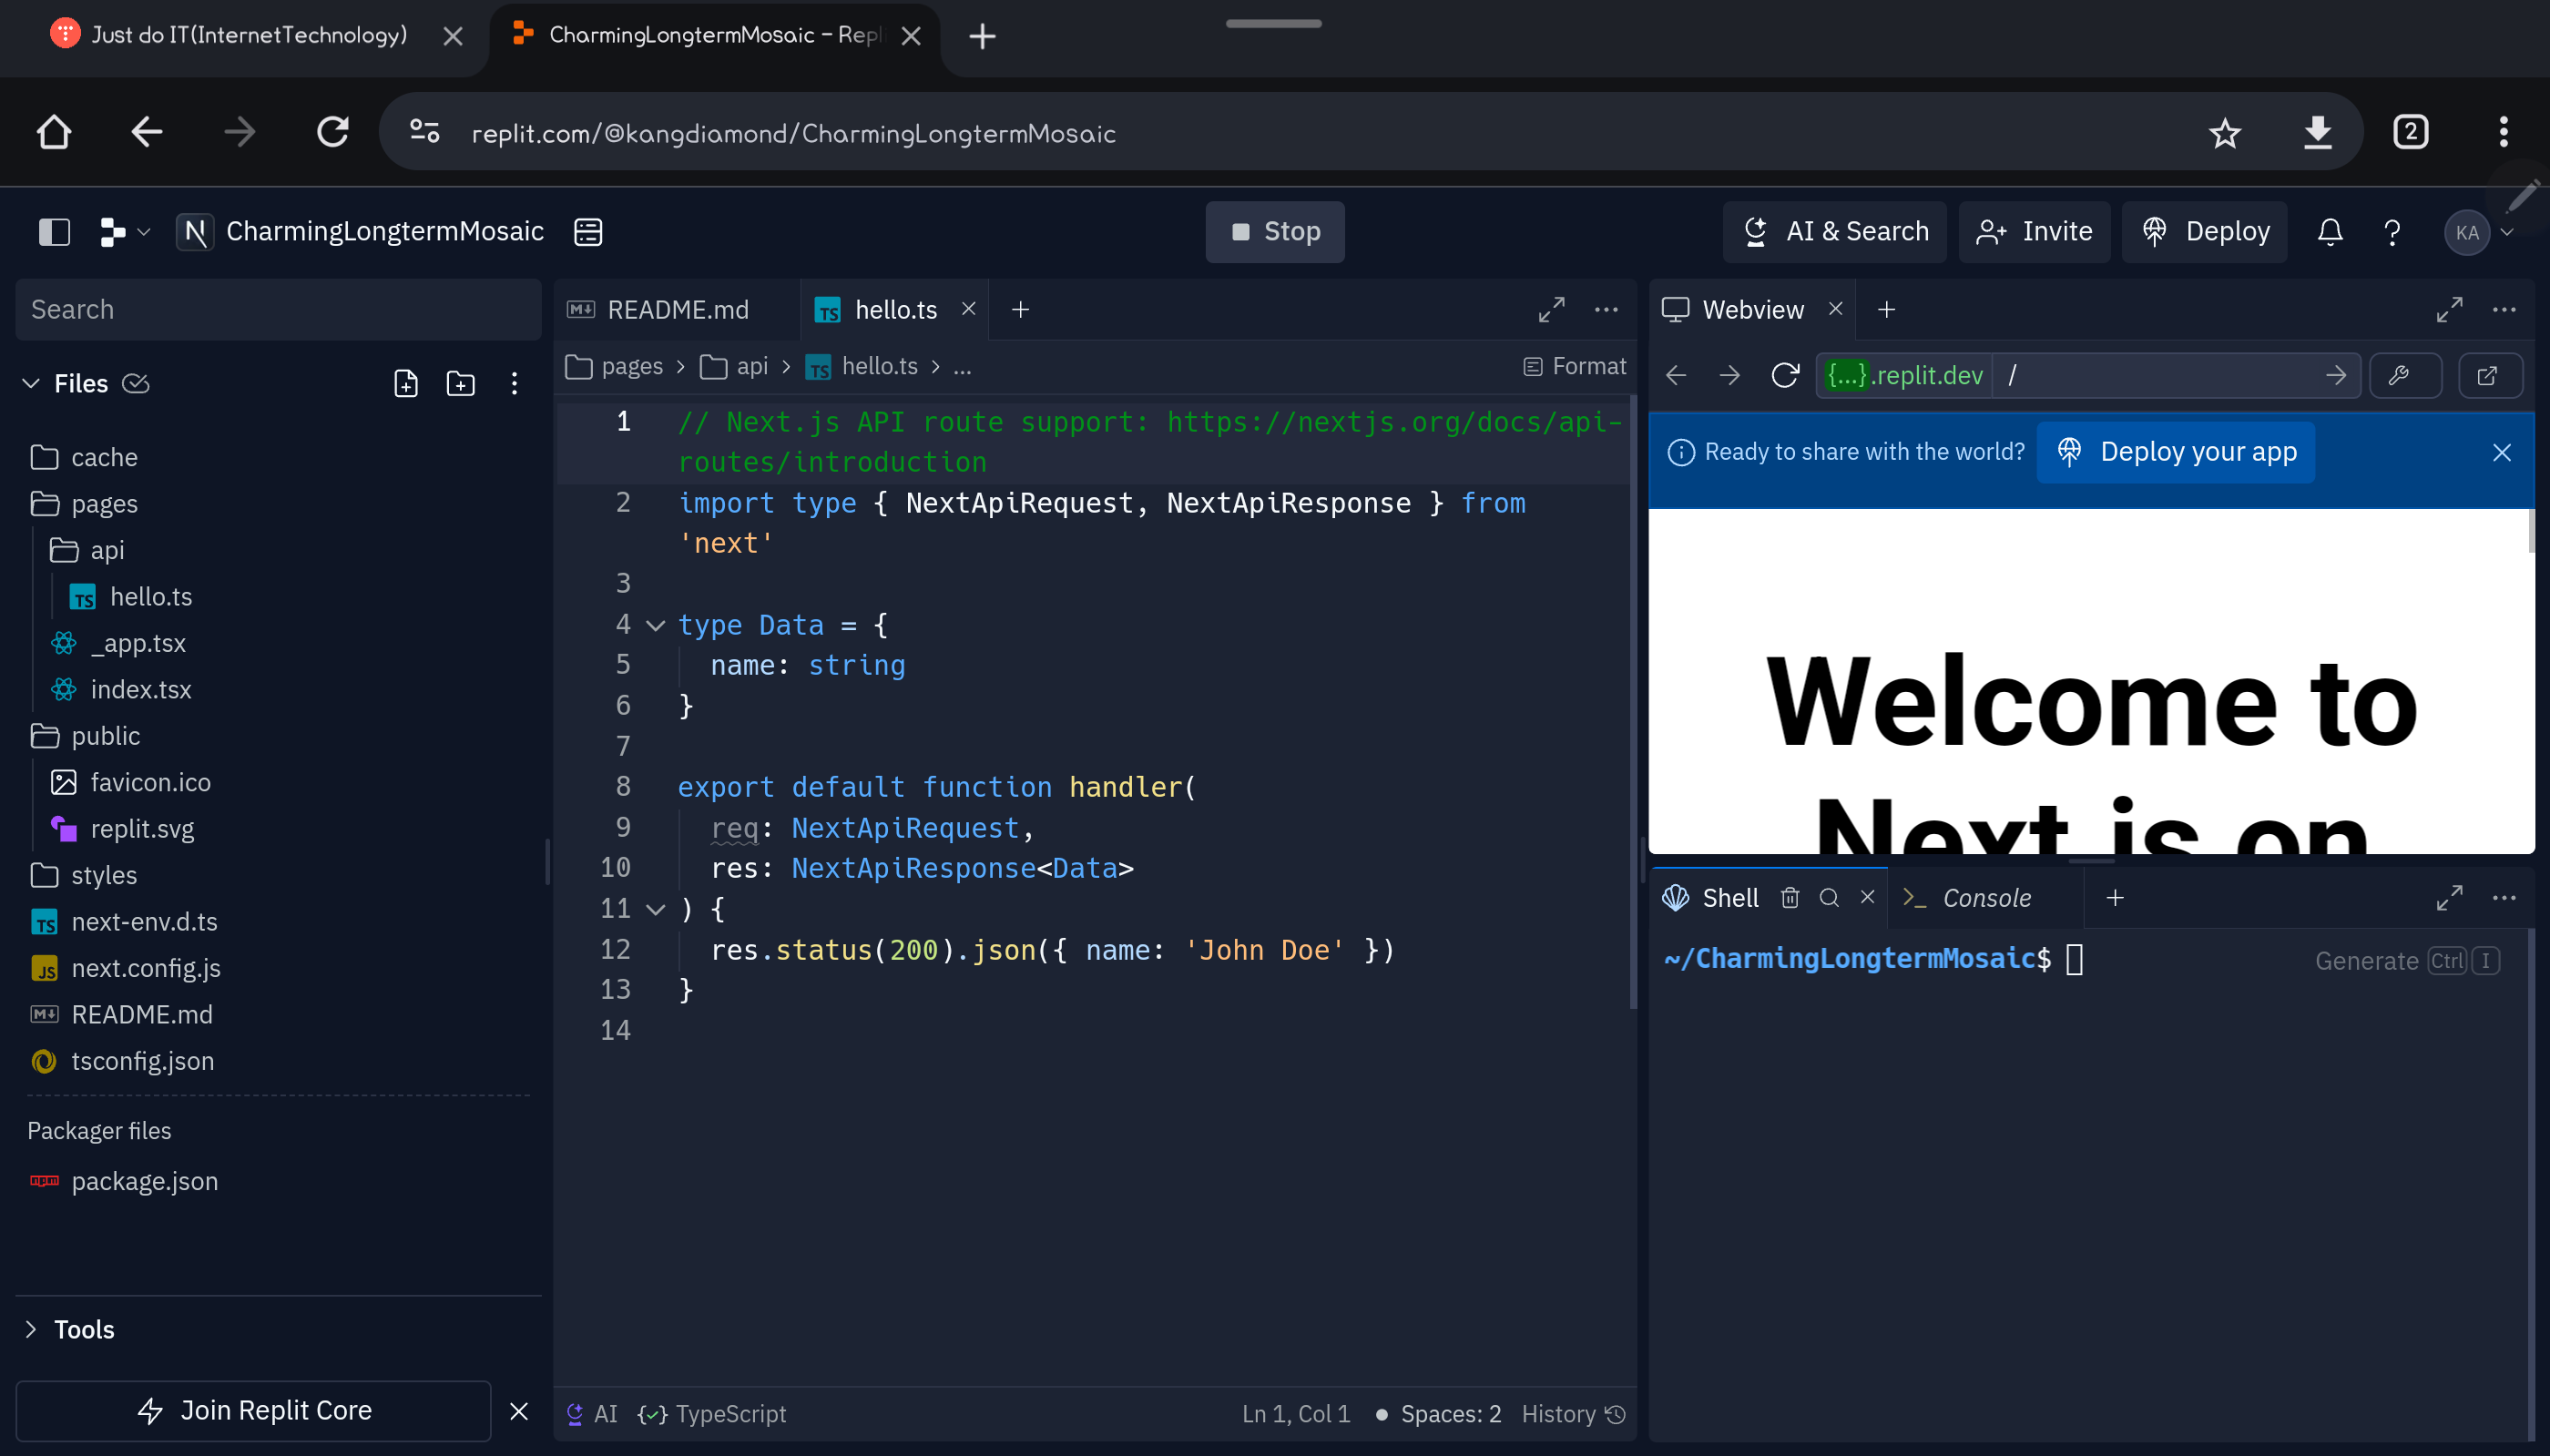
Task: Click Join Replit Core button
Action: point(254,1410)
